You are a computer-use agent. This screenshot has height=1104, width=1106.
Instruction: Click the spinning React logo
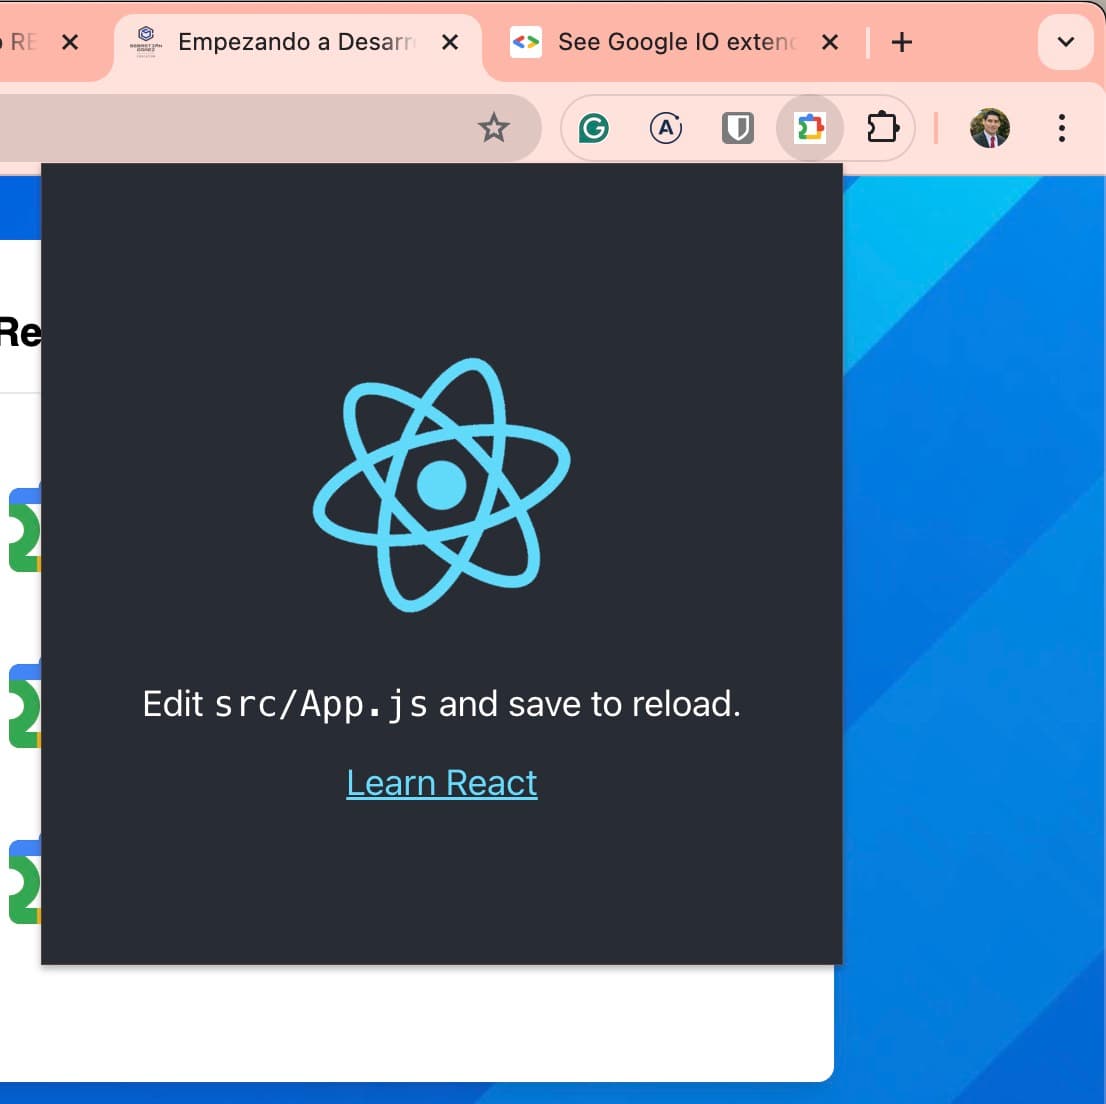pos(442,485)
